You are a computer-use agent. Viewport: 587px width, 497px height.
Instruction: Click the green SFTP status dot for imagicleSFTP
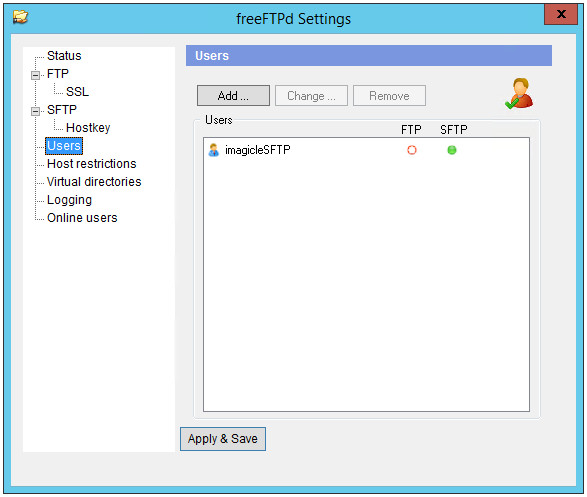(x=452, y=150)
